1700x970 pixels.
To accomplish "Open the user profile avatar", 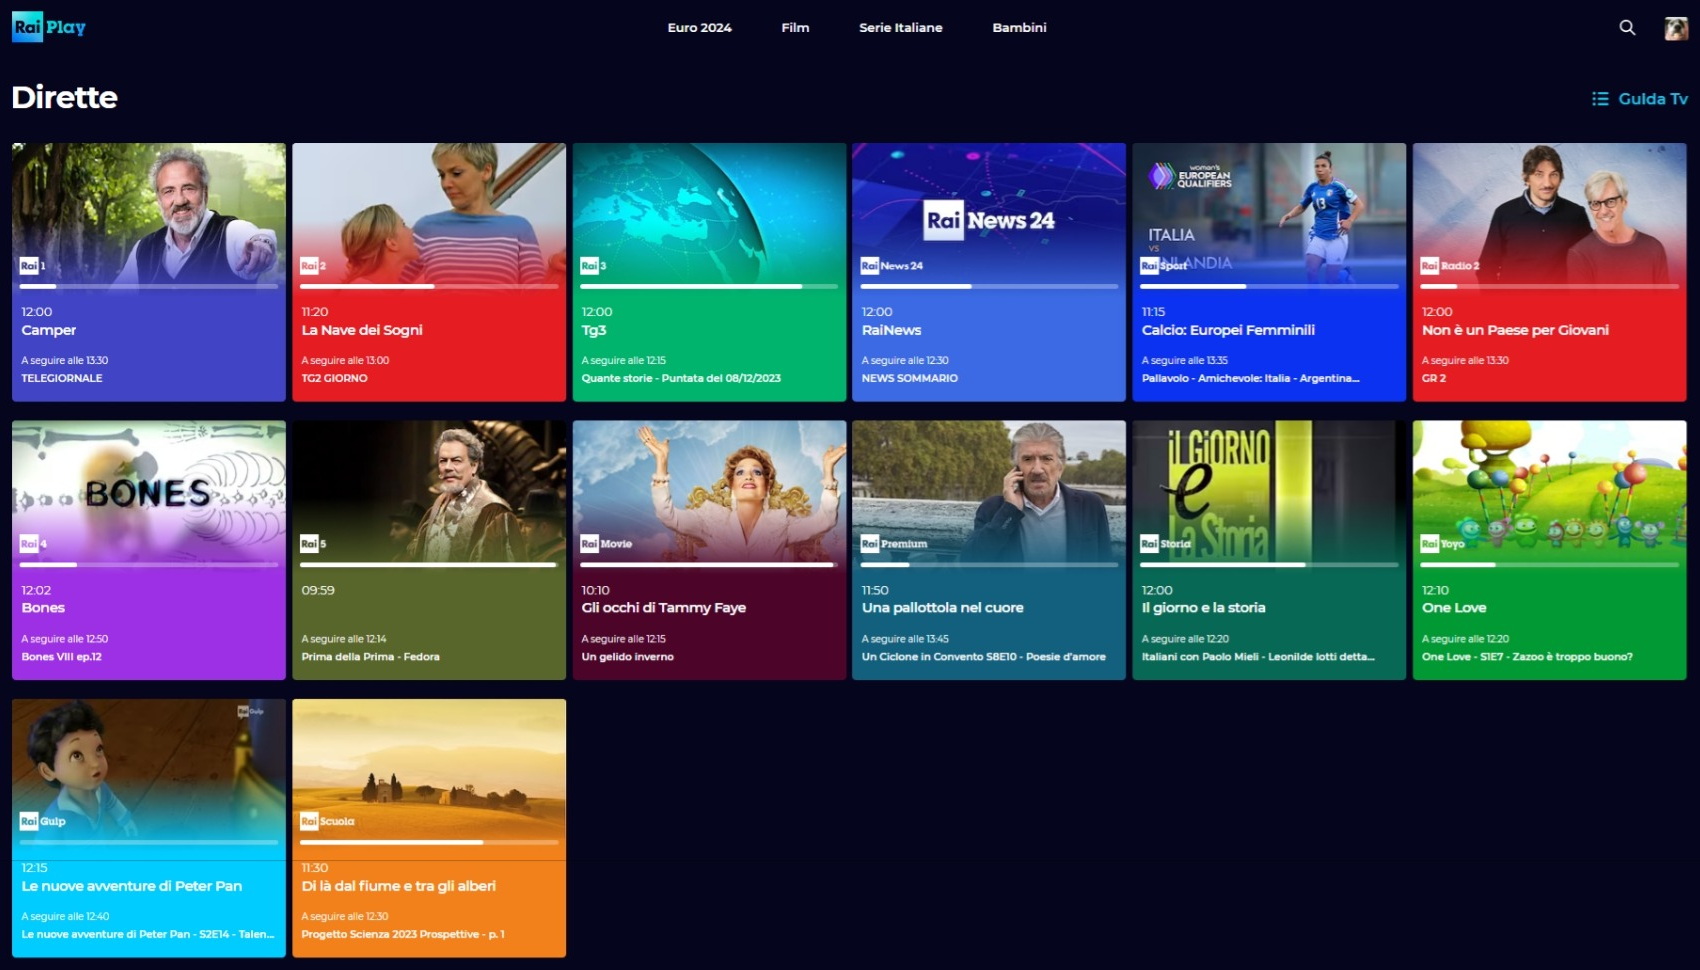I will point(1676,28).
